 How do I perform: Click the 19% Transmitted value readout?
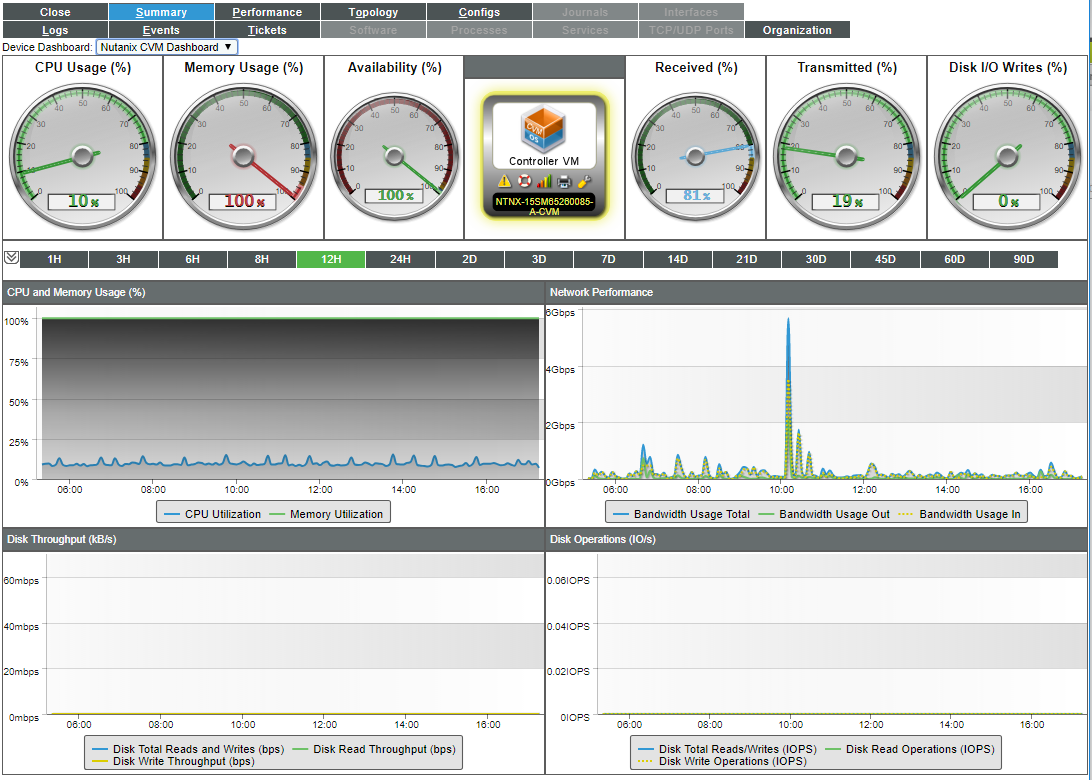(845, 201)
